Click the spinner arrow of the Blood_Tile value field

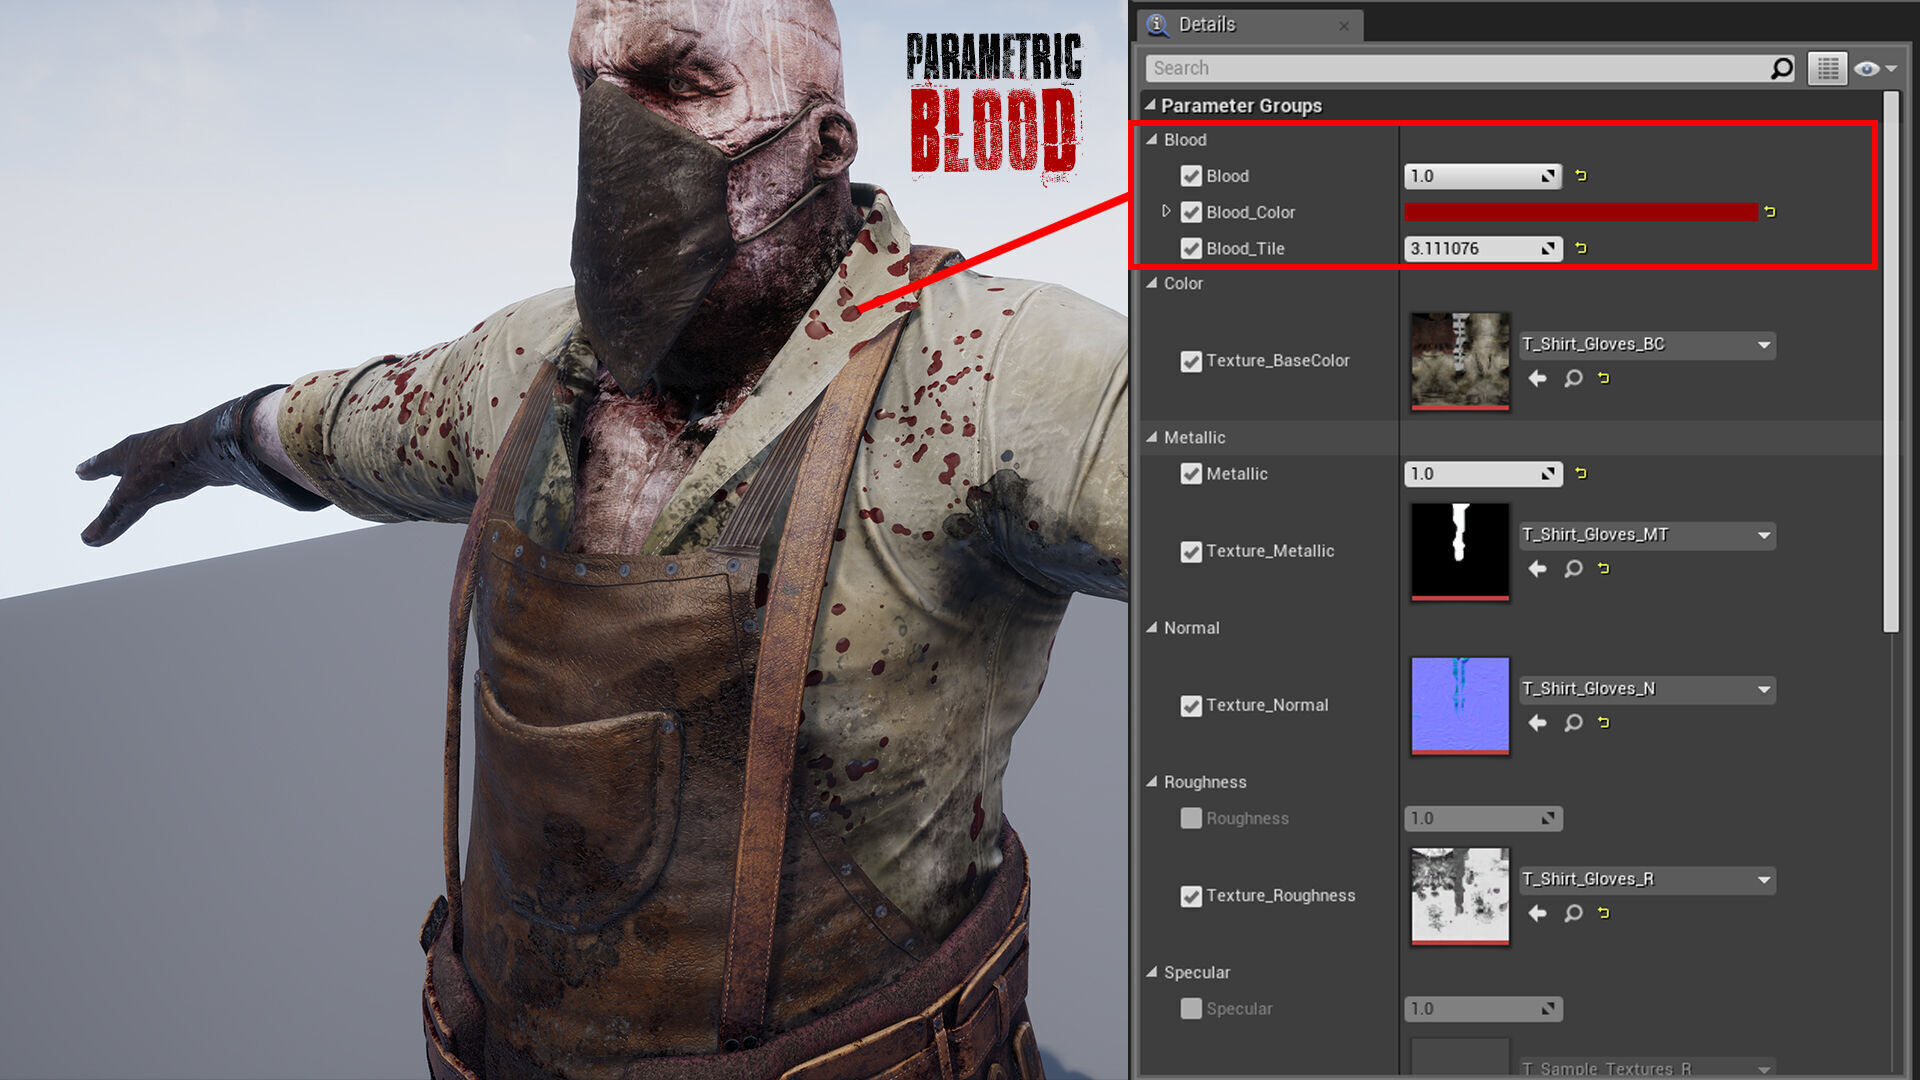coord(1548,248)
